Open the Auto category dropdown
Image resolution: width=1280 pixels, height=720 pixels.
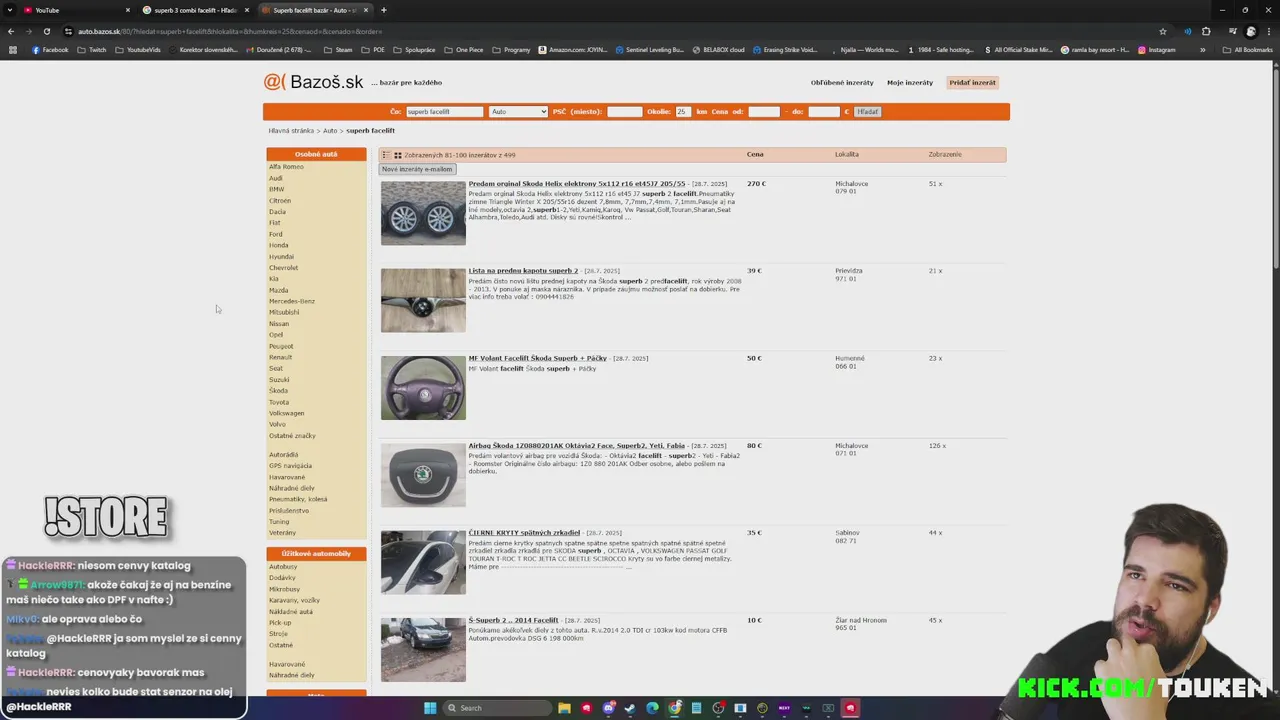pyautogui.click(x=518, y=112)
